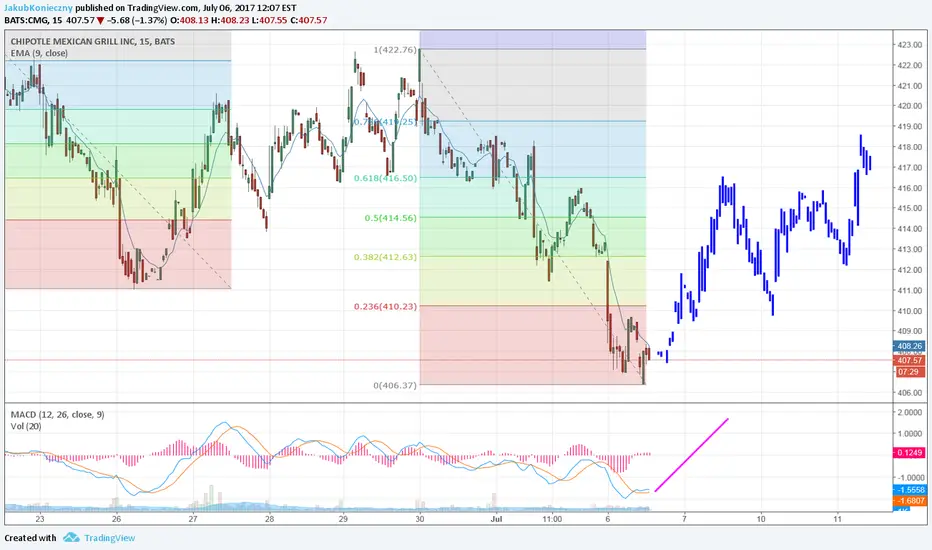
Task: Click date 29 on the time axis
Action: [x=343, y=519]
